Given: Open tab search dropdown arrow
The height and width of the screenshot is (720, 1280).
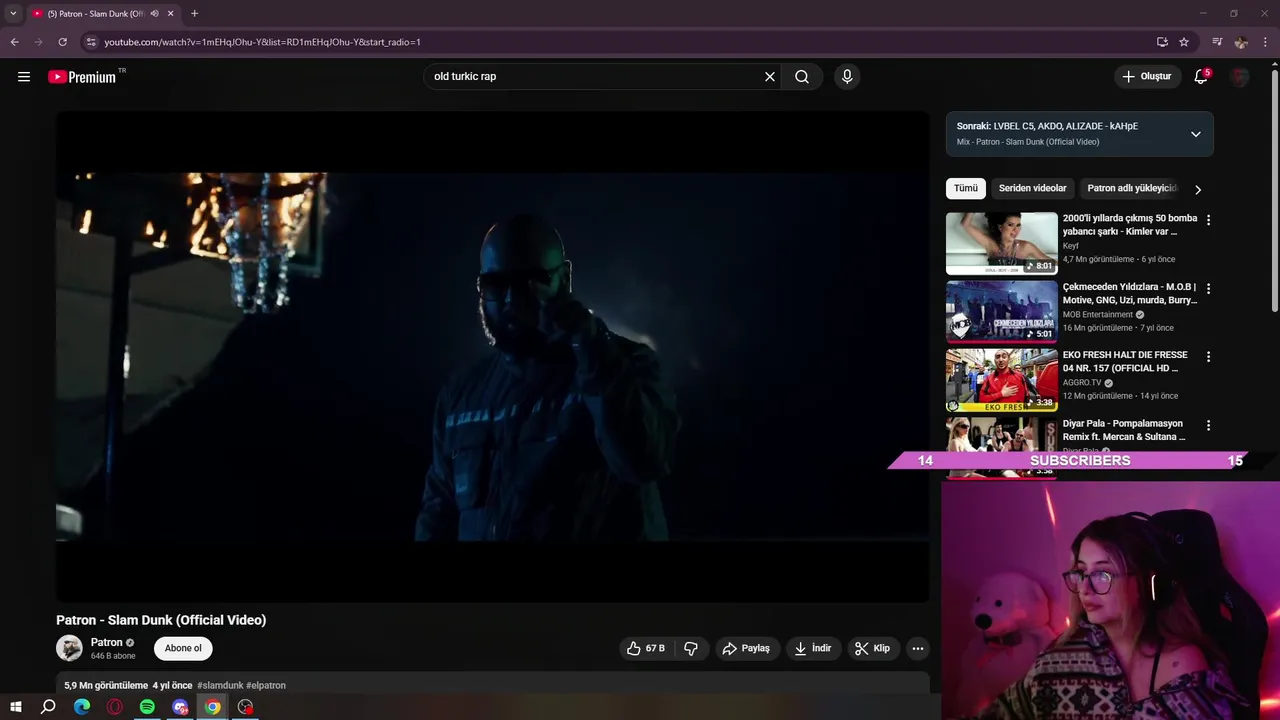Looking at the screenshot, I should pos(13,14).
